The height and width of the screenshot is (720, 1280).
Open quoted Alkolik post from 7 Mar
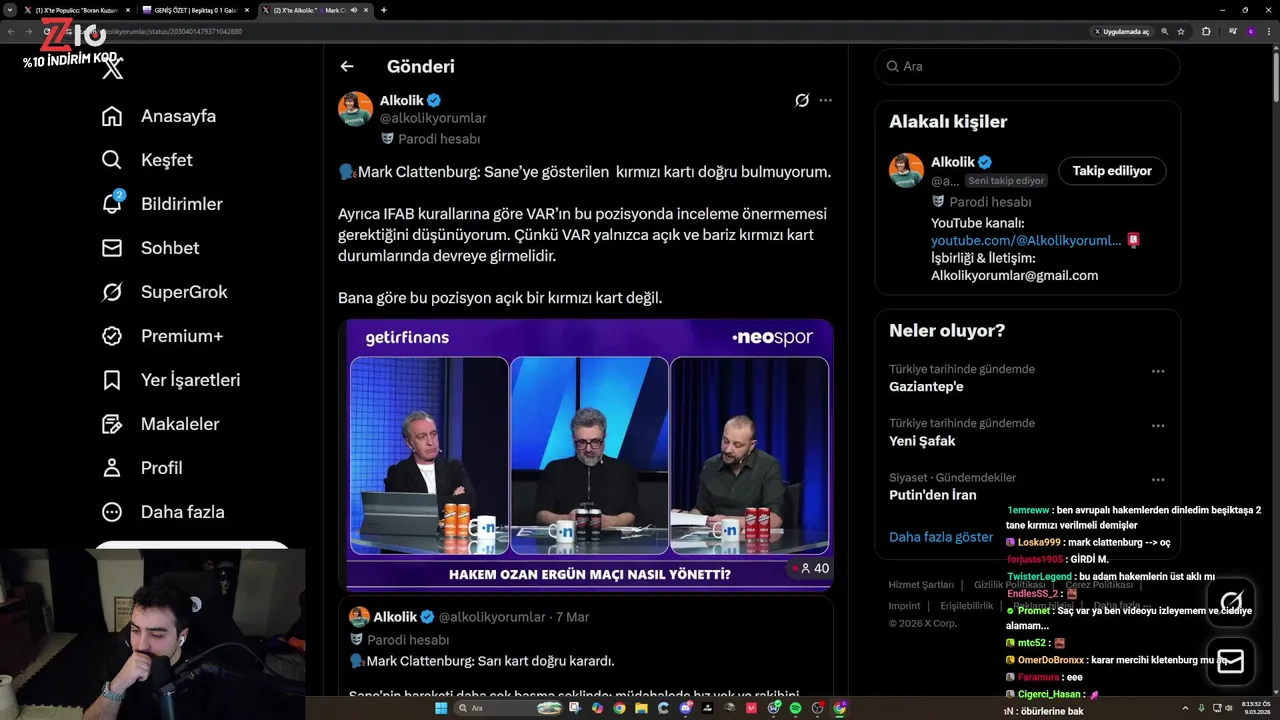point(586,648)
